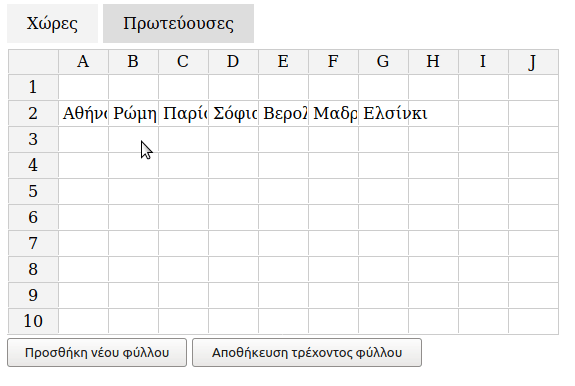575x386 pixels.
Task: Click column header H
Action: coord(433,62)
